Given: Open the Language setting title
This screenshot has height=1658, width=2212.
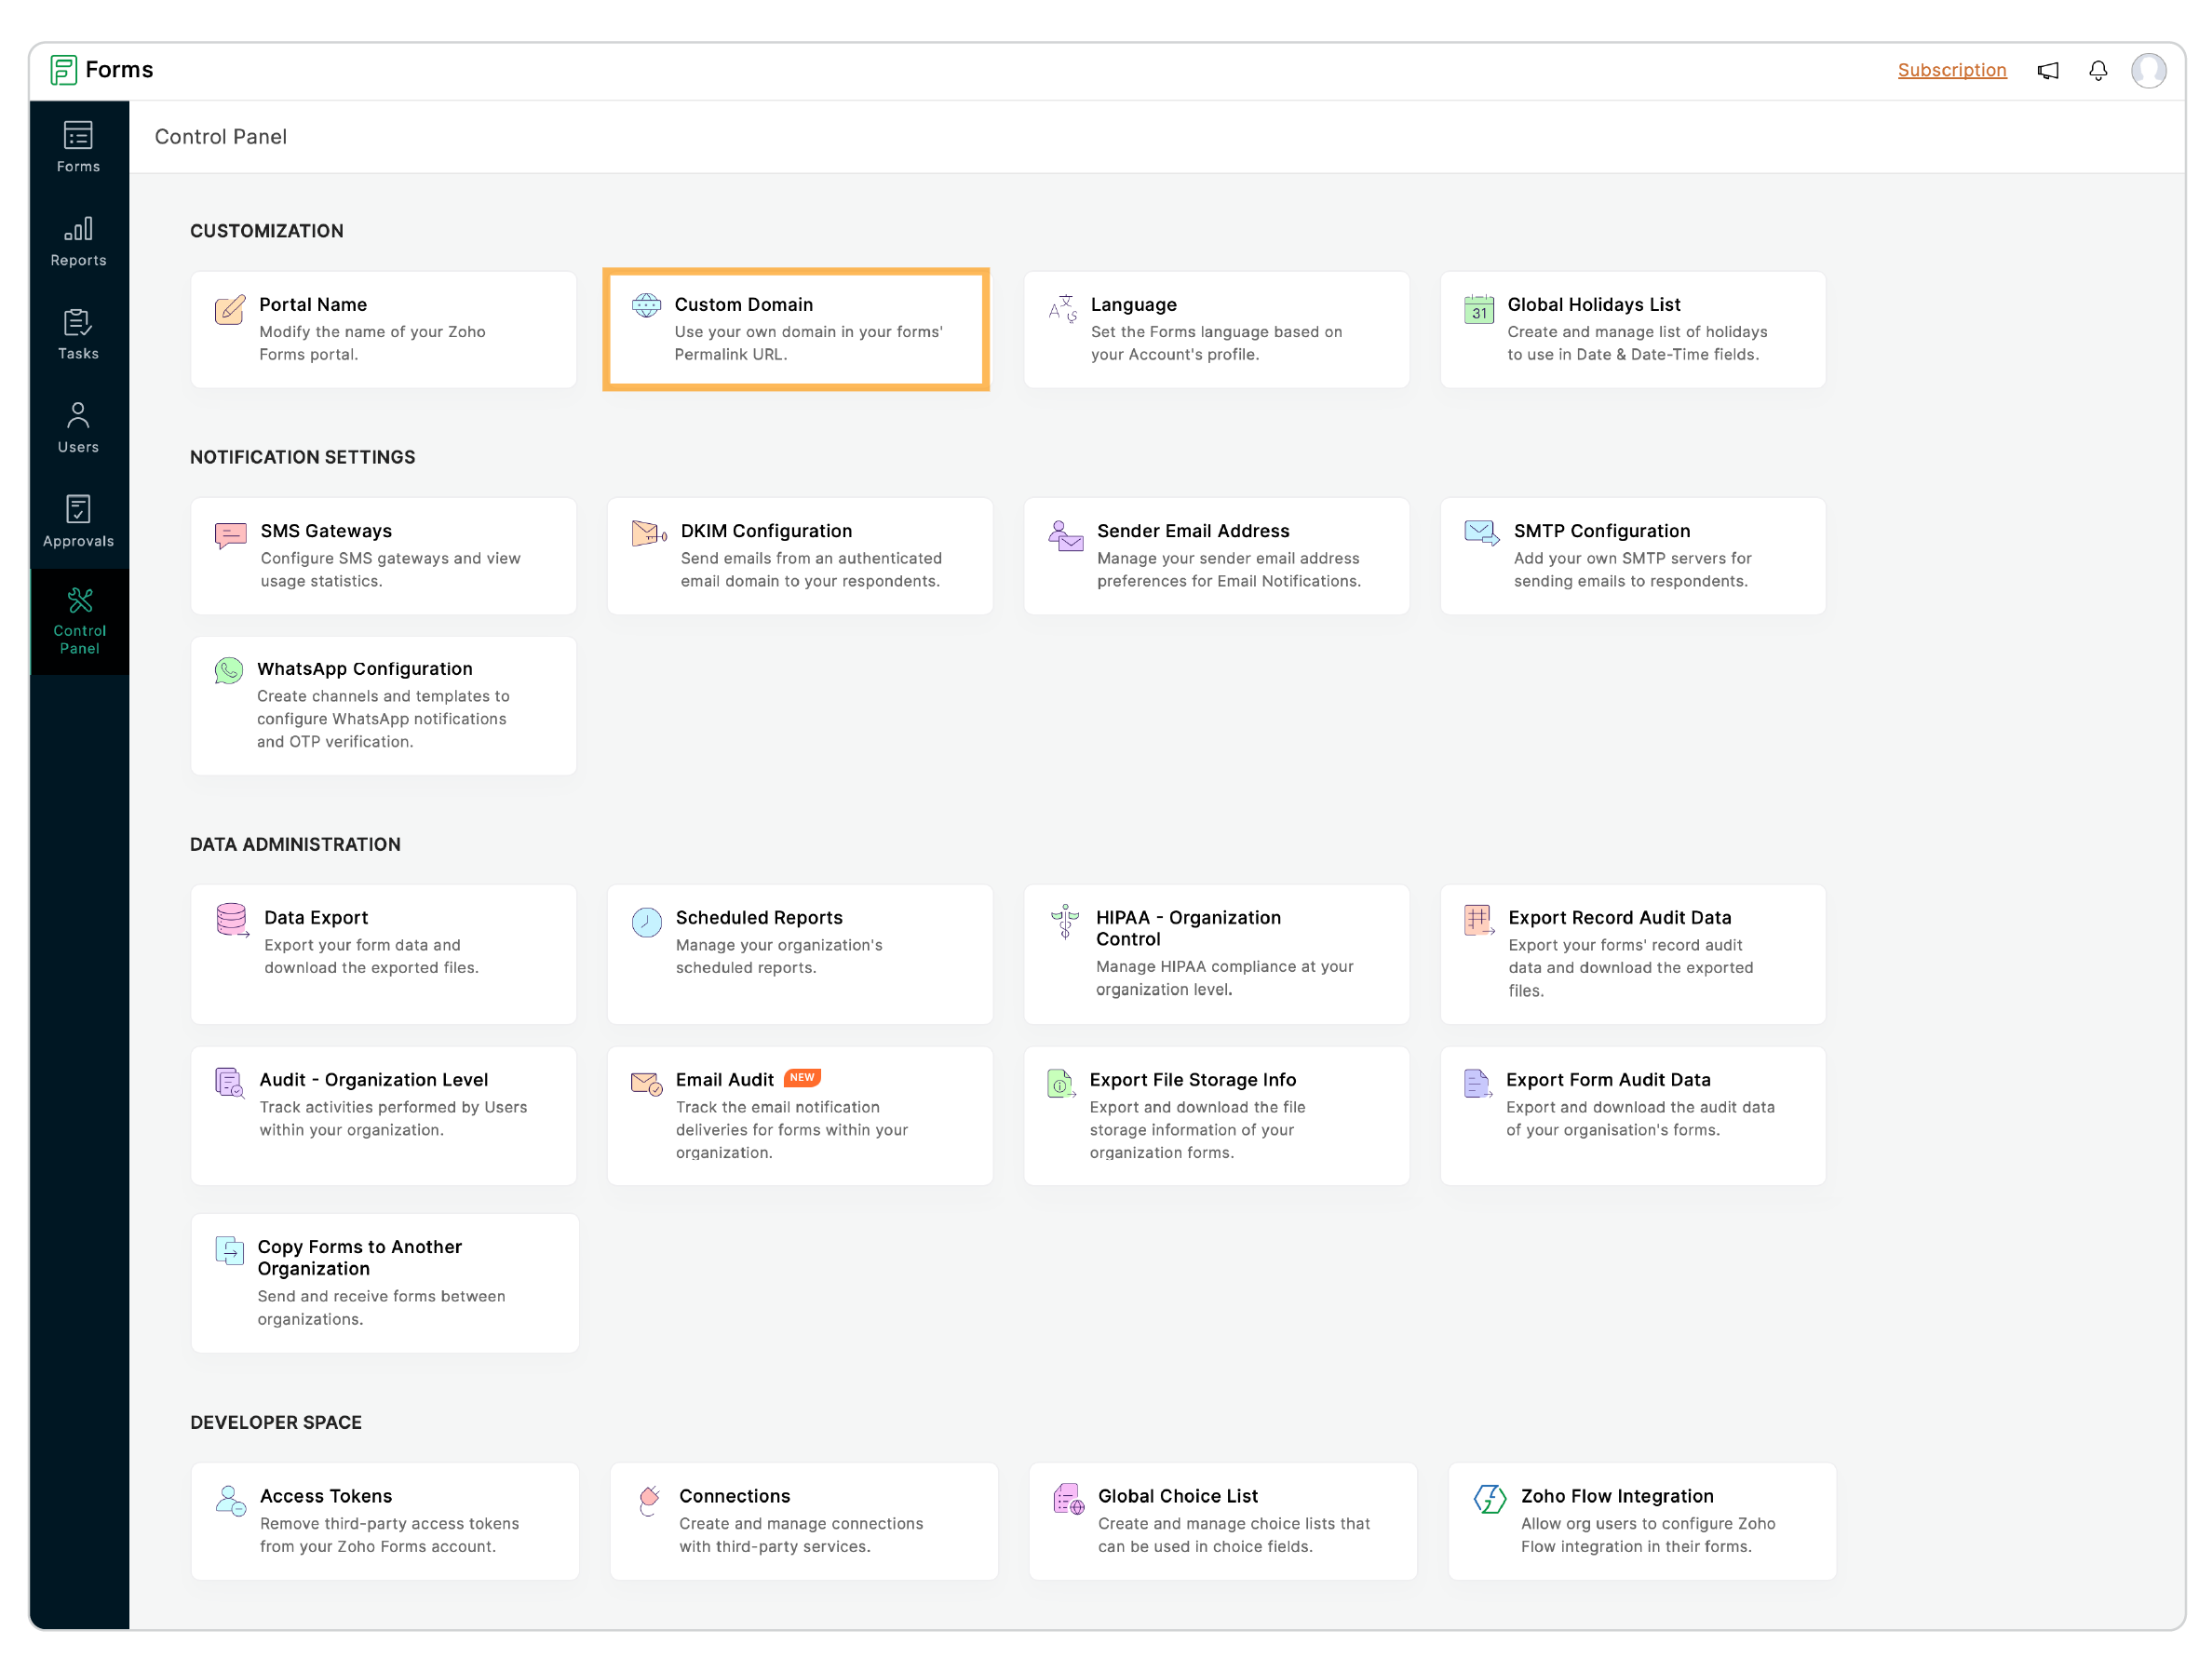Looking at the screenshot, I should click(x=1133, y=304).
